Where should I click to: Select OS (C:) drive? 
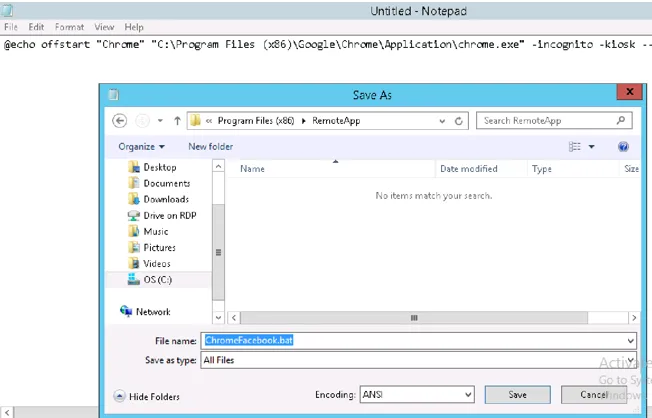point(156,279)
